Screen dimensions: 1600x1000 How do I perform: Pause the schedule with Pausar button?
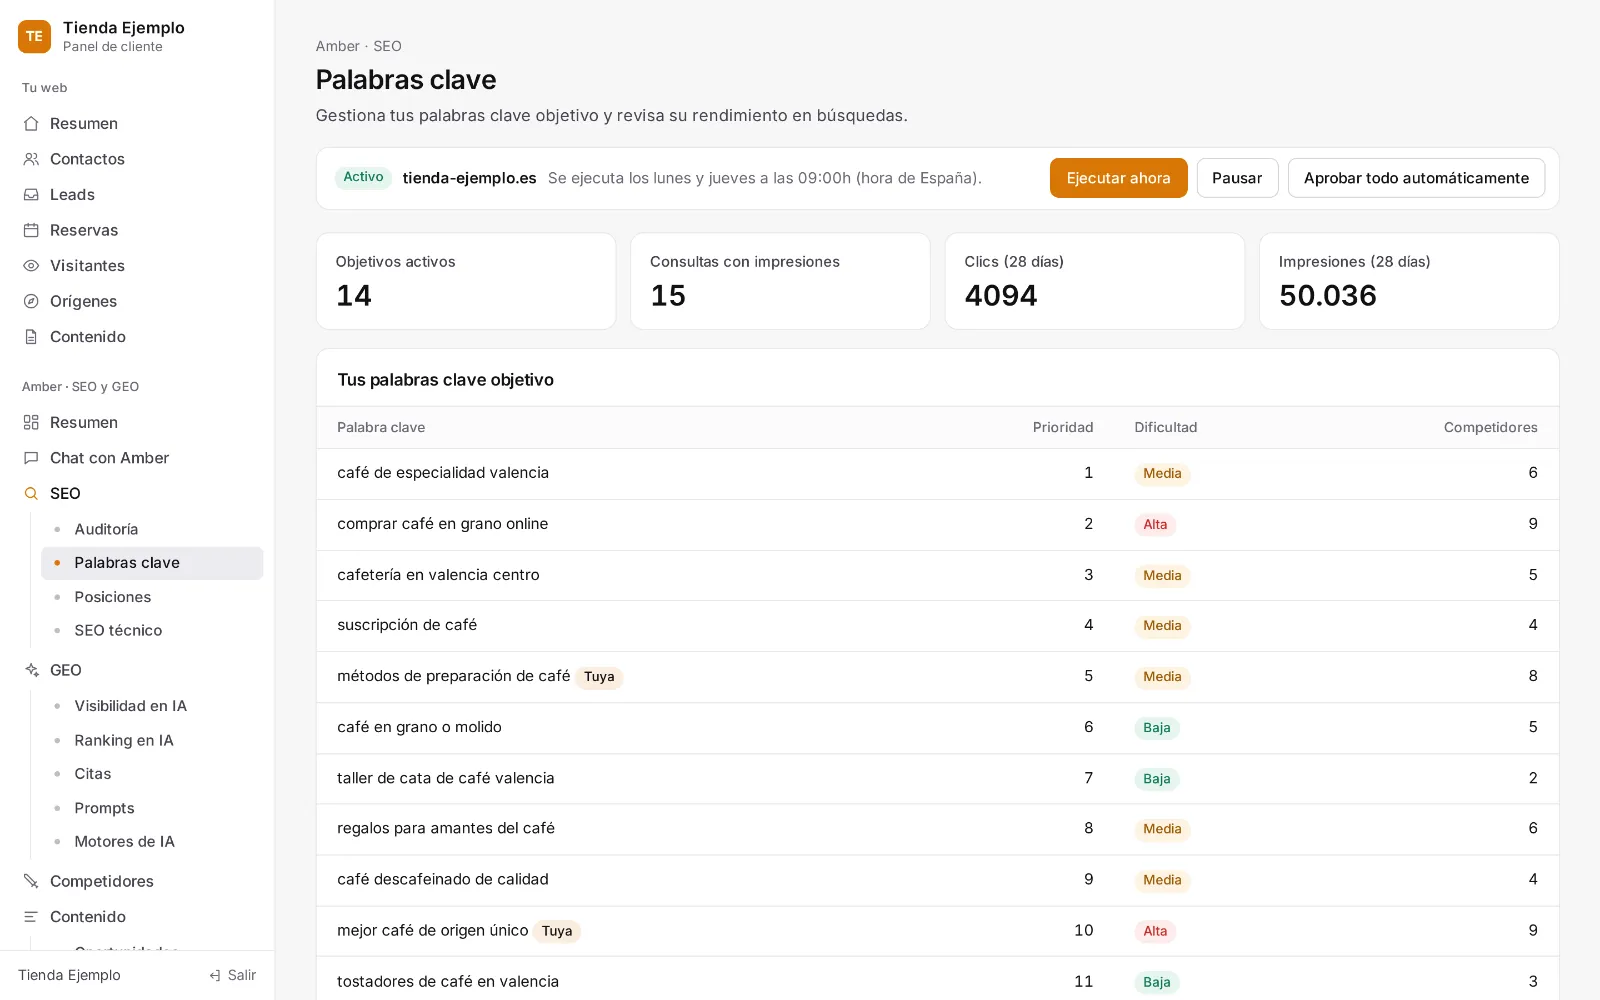point(1237,178)
